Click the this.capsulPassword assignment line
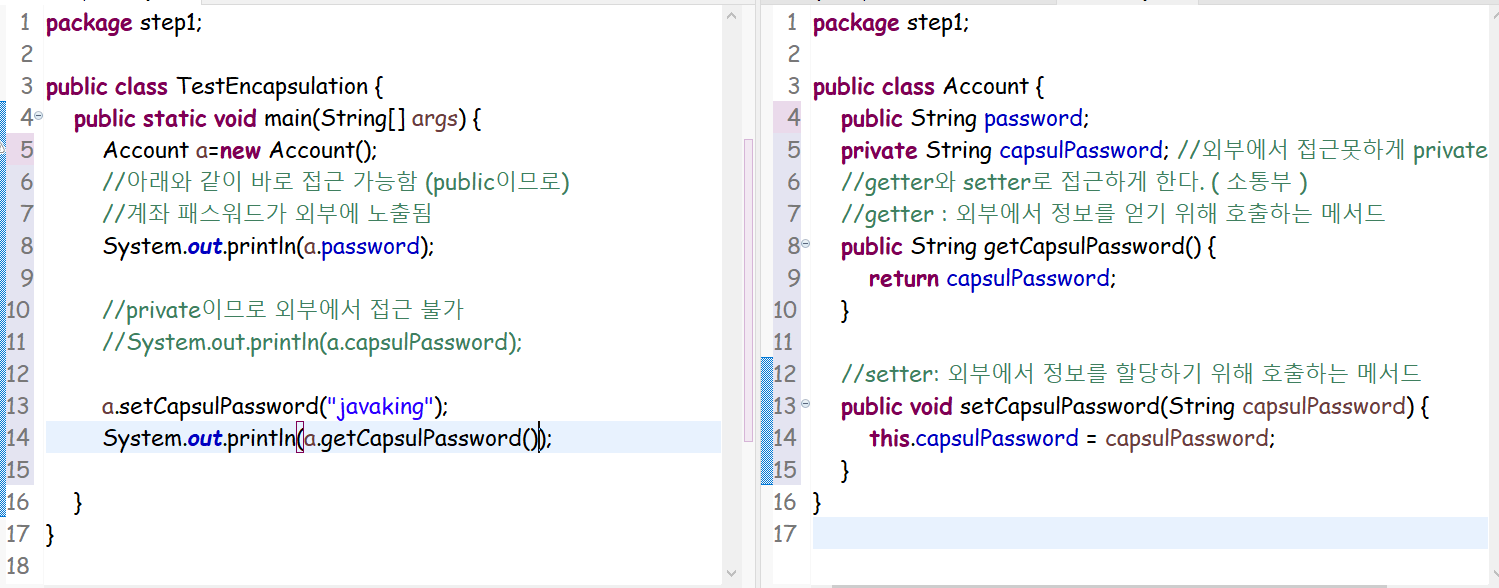1499x588 pixels. [1073, 438]
